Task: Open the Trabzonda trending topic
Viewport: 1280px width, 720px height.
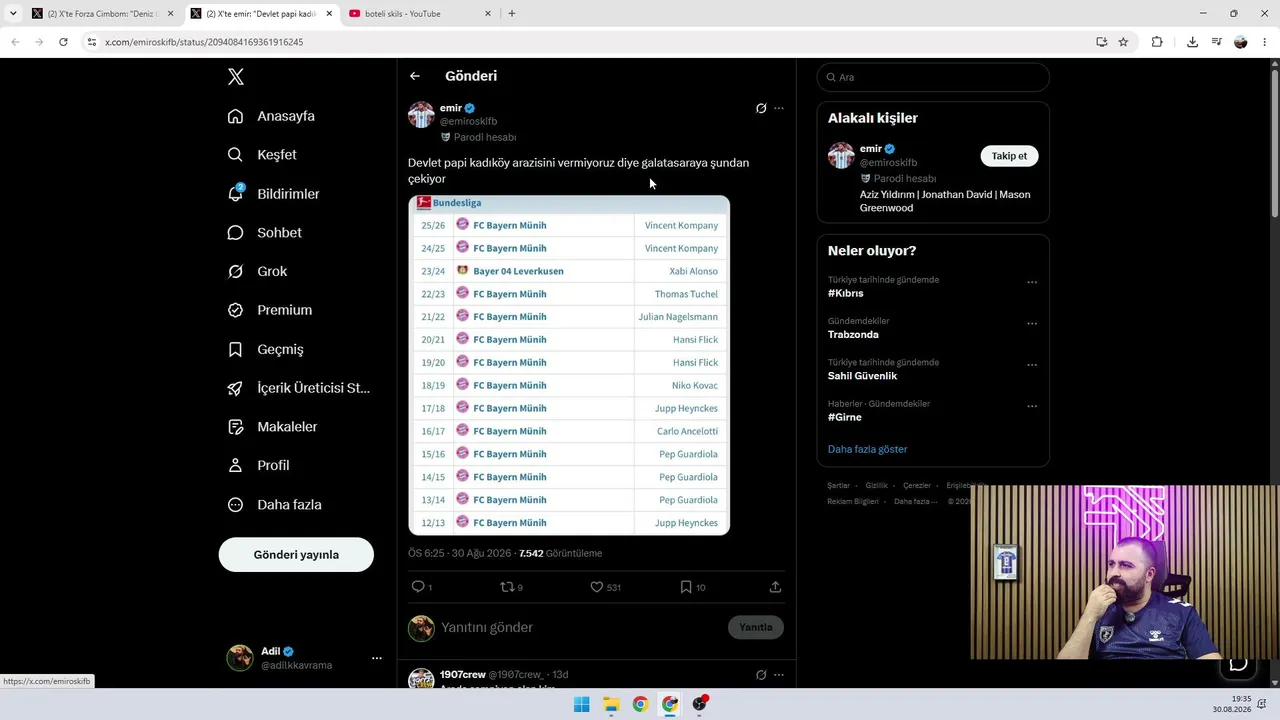Action: [853, 335]
